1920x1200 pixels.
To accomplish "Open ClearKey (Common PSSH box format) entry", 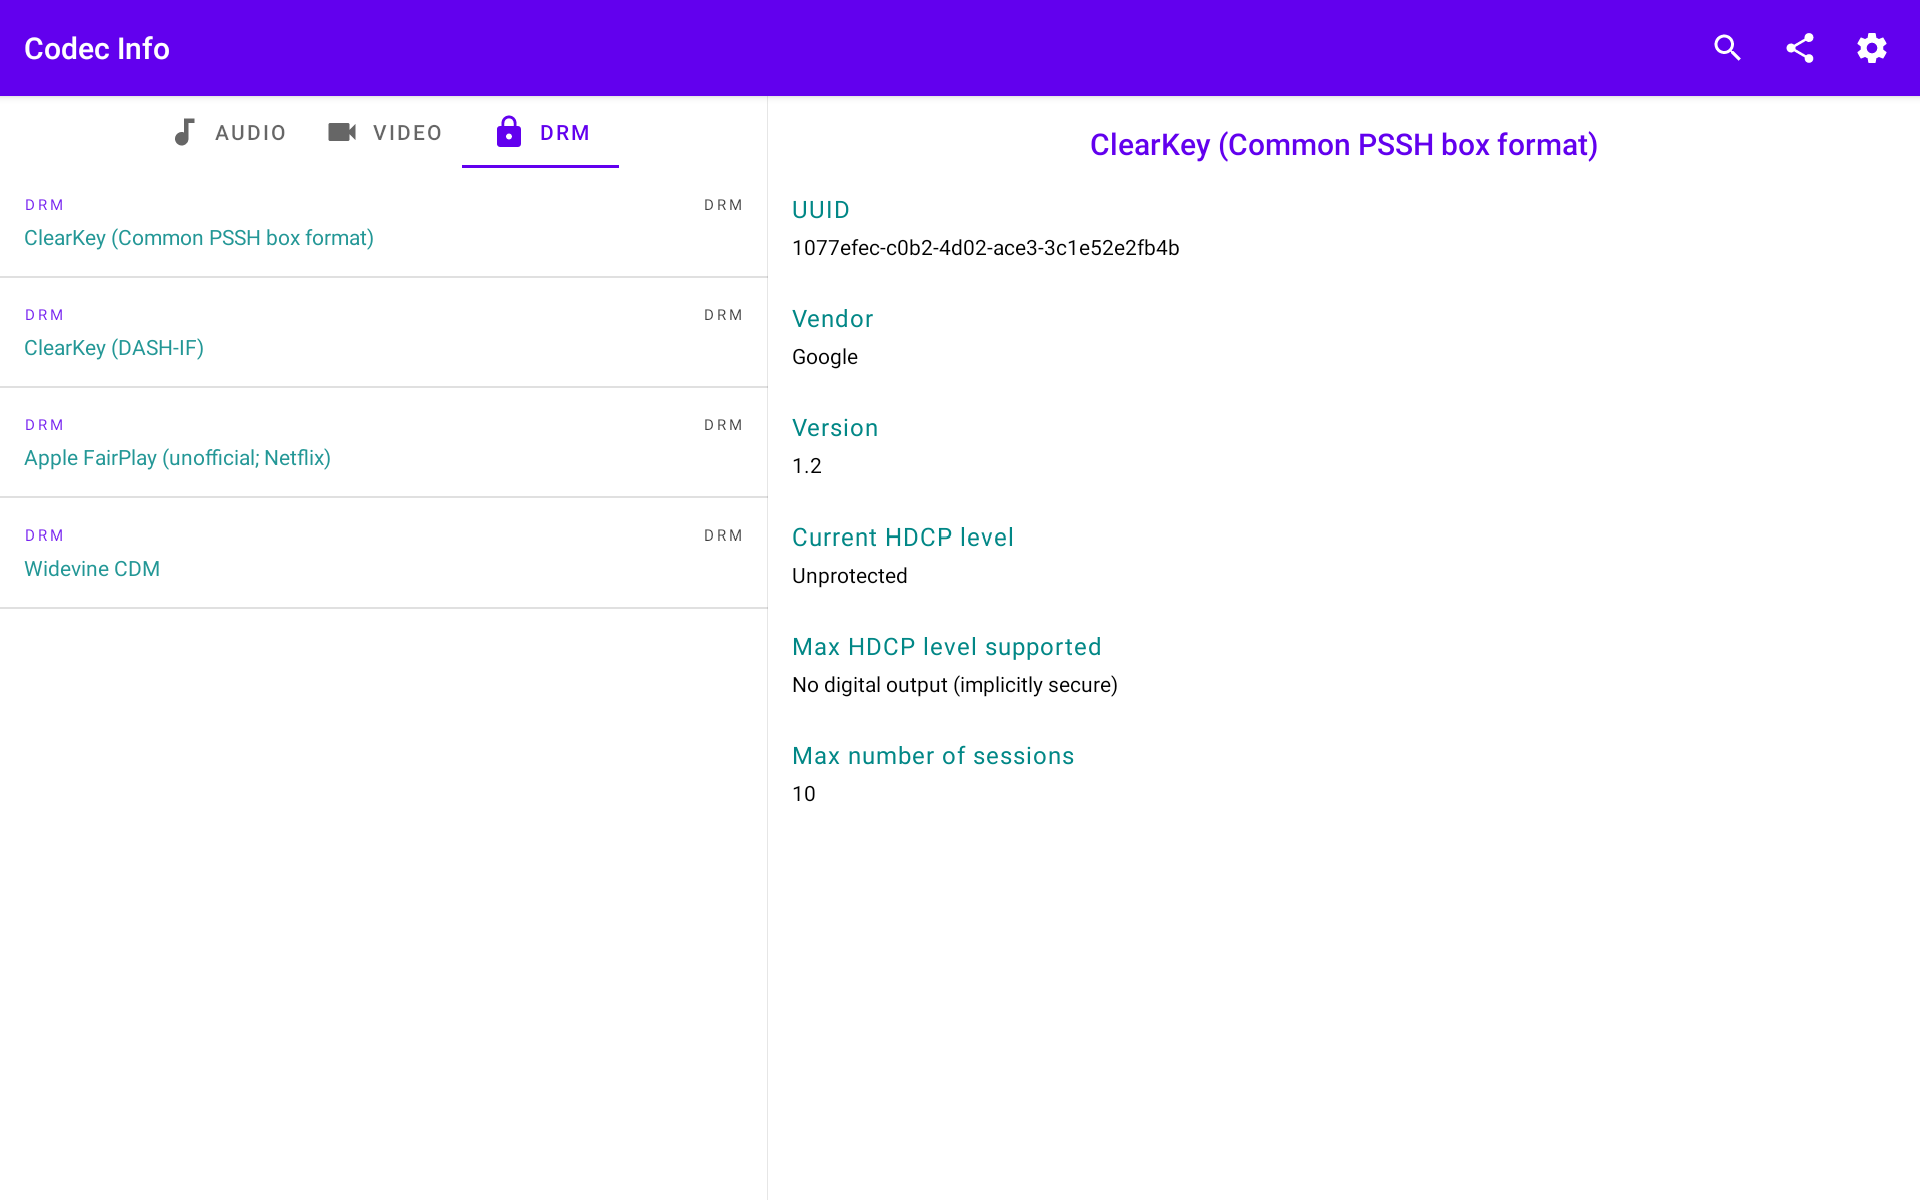I will pyautogui.click(x=198, y=238).
